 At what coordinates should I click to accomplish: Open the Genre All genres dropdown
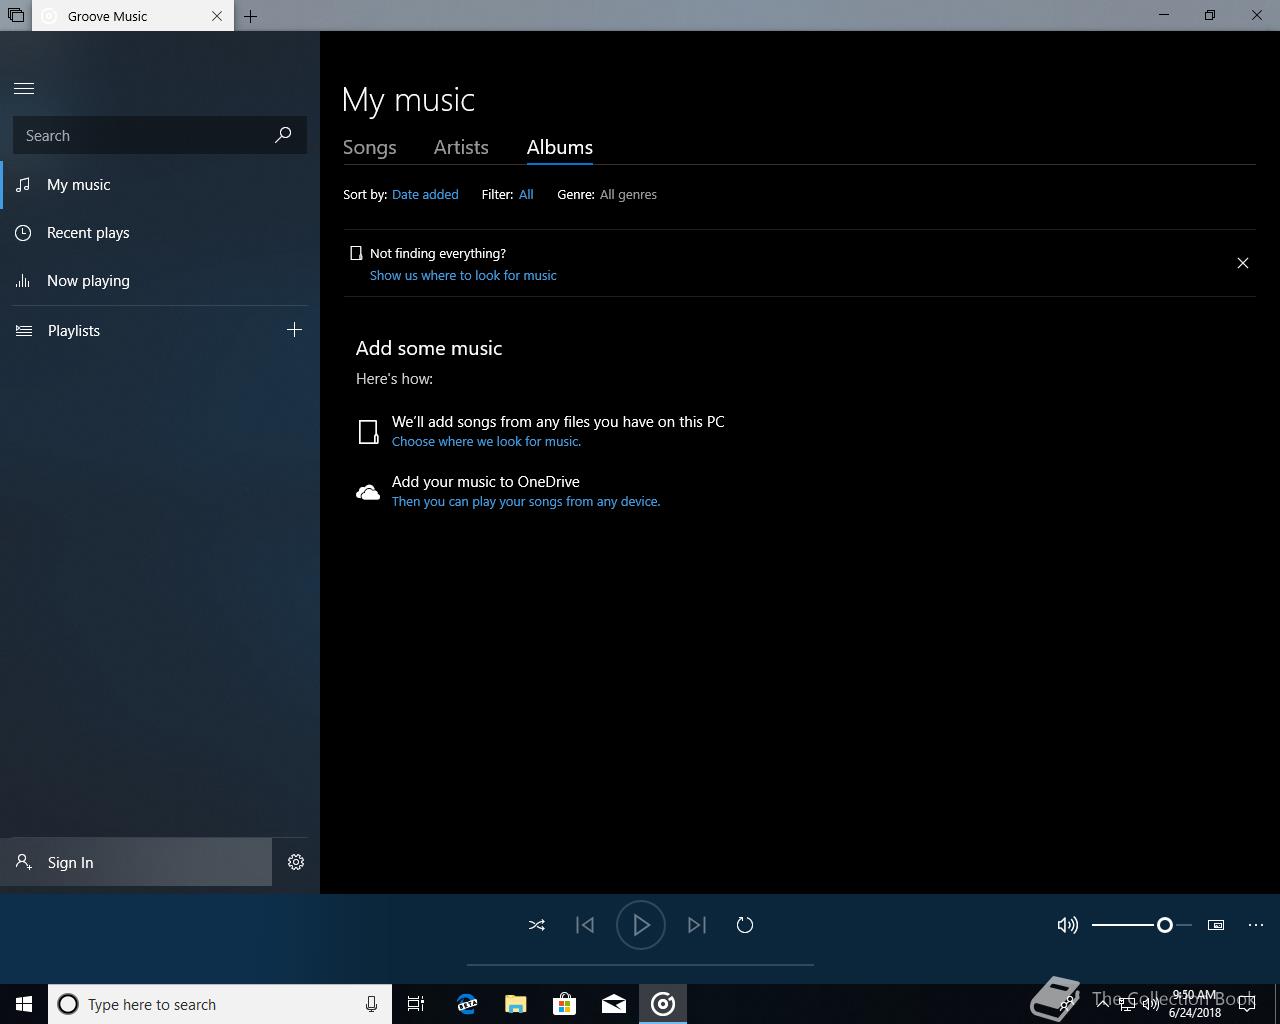(628, 194)
